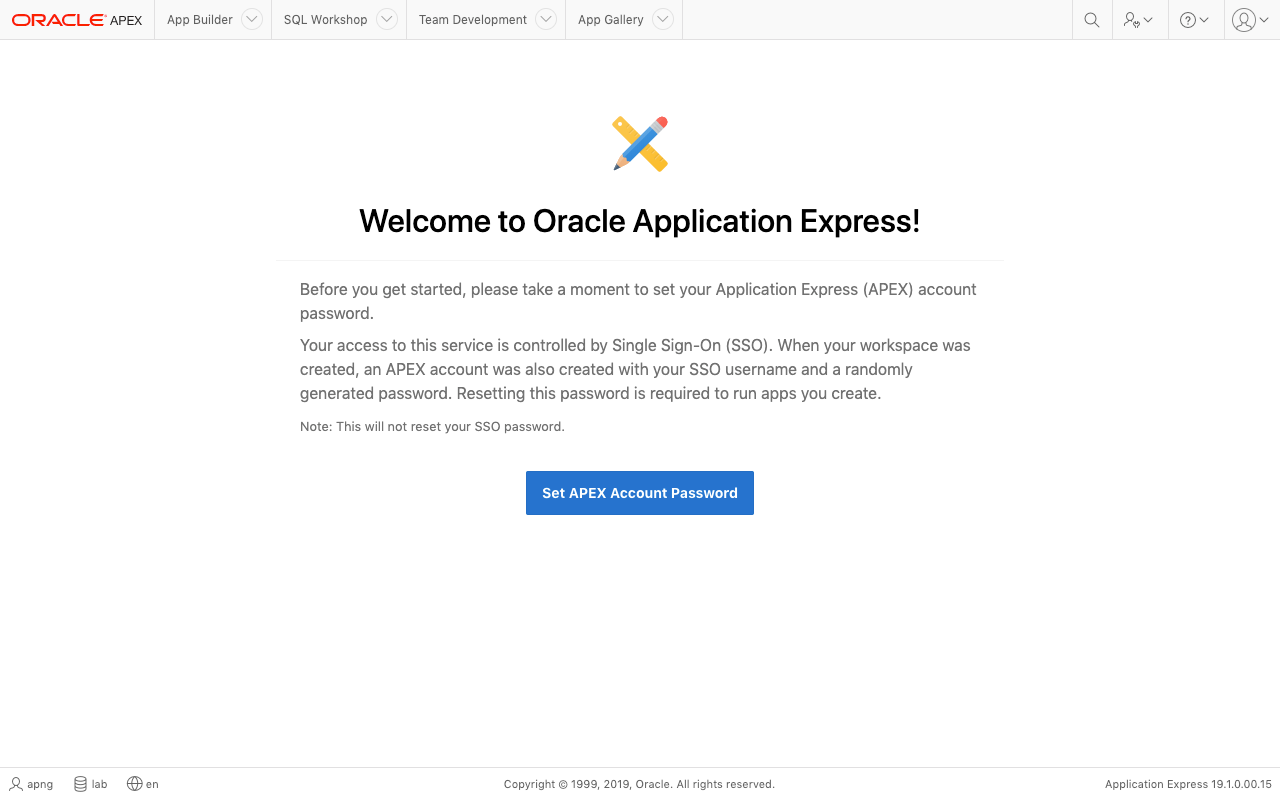Click the 'lab' workspace text in footer
Image resolution: width=1280 pixels, height=800 pixels.
tap(99, 785)
